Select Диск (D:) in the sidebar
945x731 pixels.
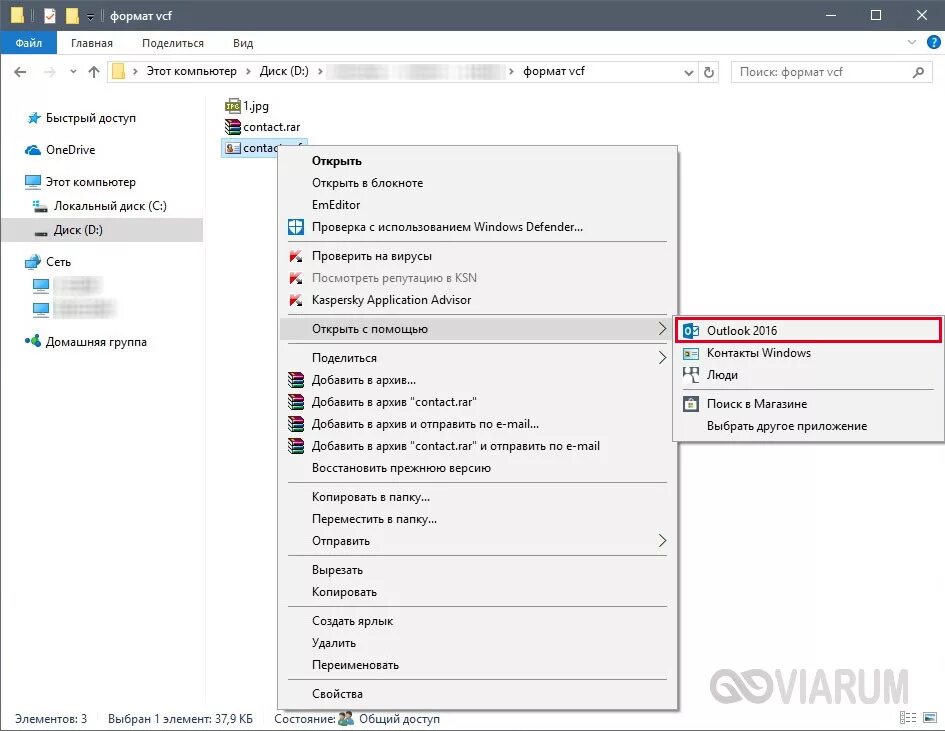(101, 230)
